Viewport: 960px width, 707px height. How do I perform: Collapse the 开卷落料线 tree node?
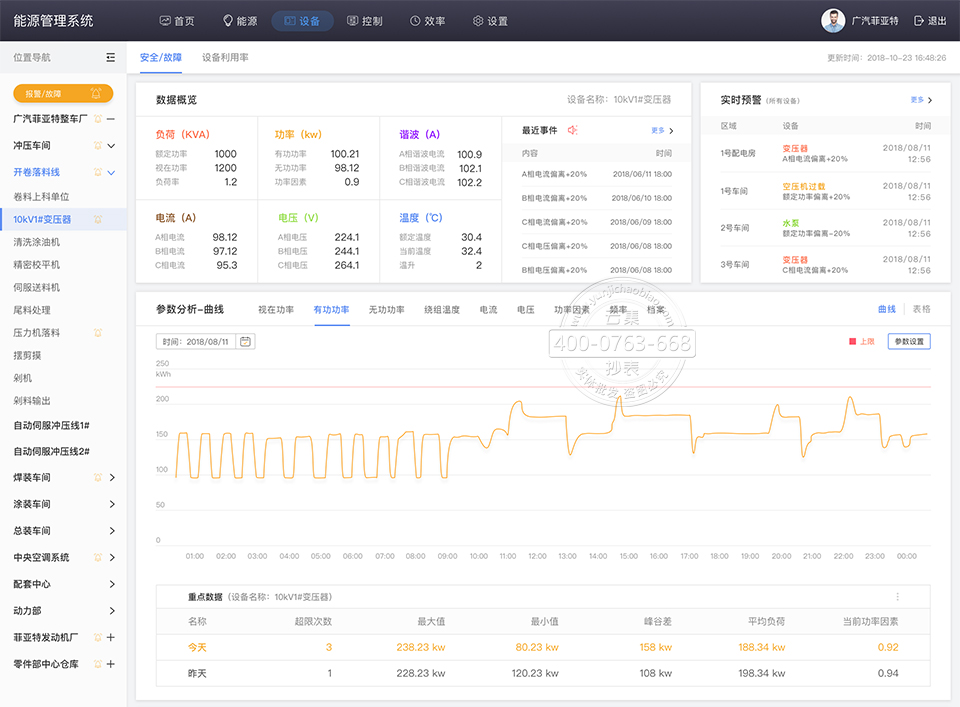[x=111, y=173]
